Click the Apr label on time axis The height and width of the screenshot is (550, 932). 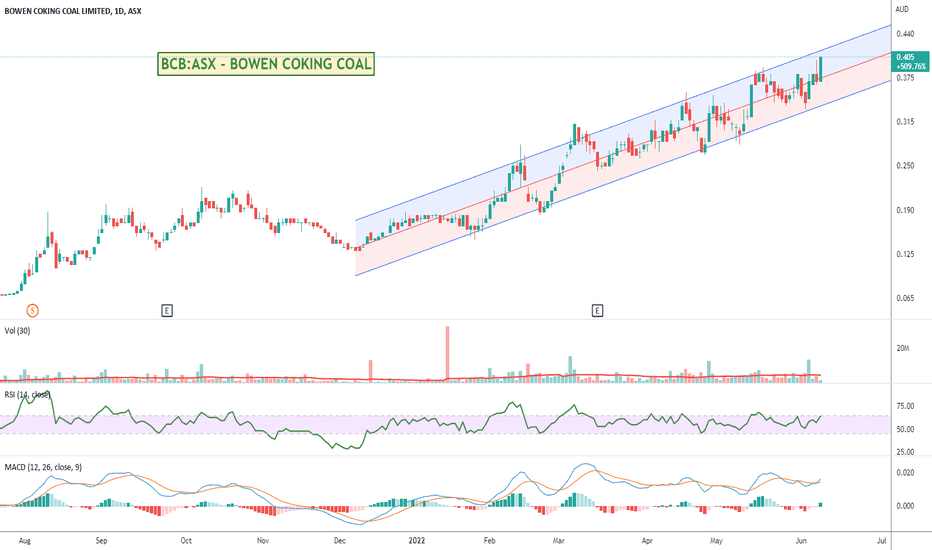(x=647, y=540)
